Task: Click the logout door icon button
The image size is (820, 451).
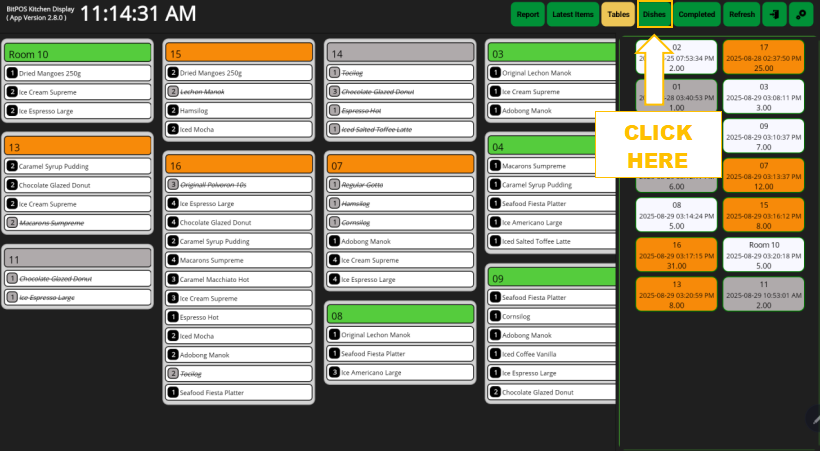Action: [774, 15]
